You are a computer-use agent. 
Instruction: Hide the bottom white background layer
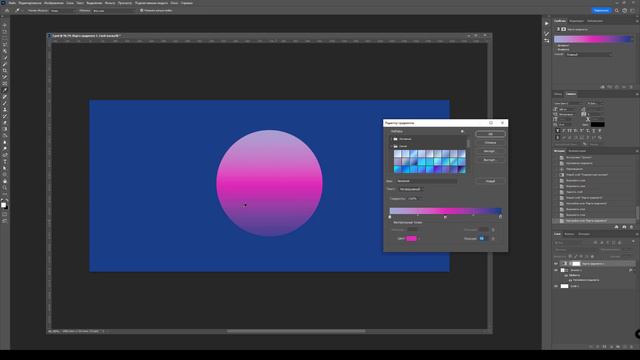556,286
